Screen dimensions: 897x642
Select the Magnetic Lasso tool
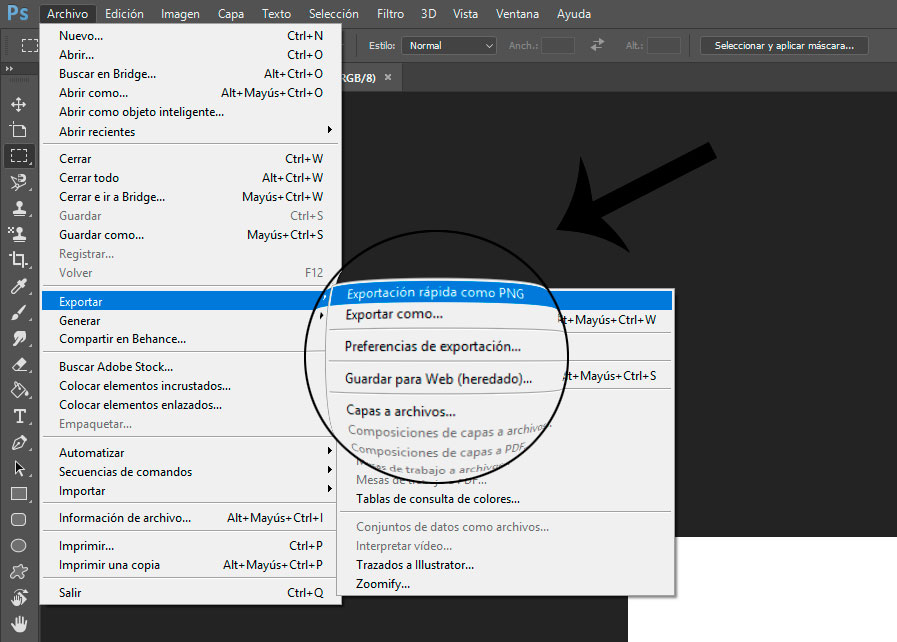tap(18, 182)
